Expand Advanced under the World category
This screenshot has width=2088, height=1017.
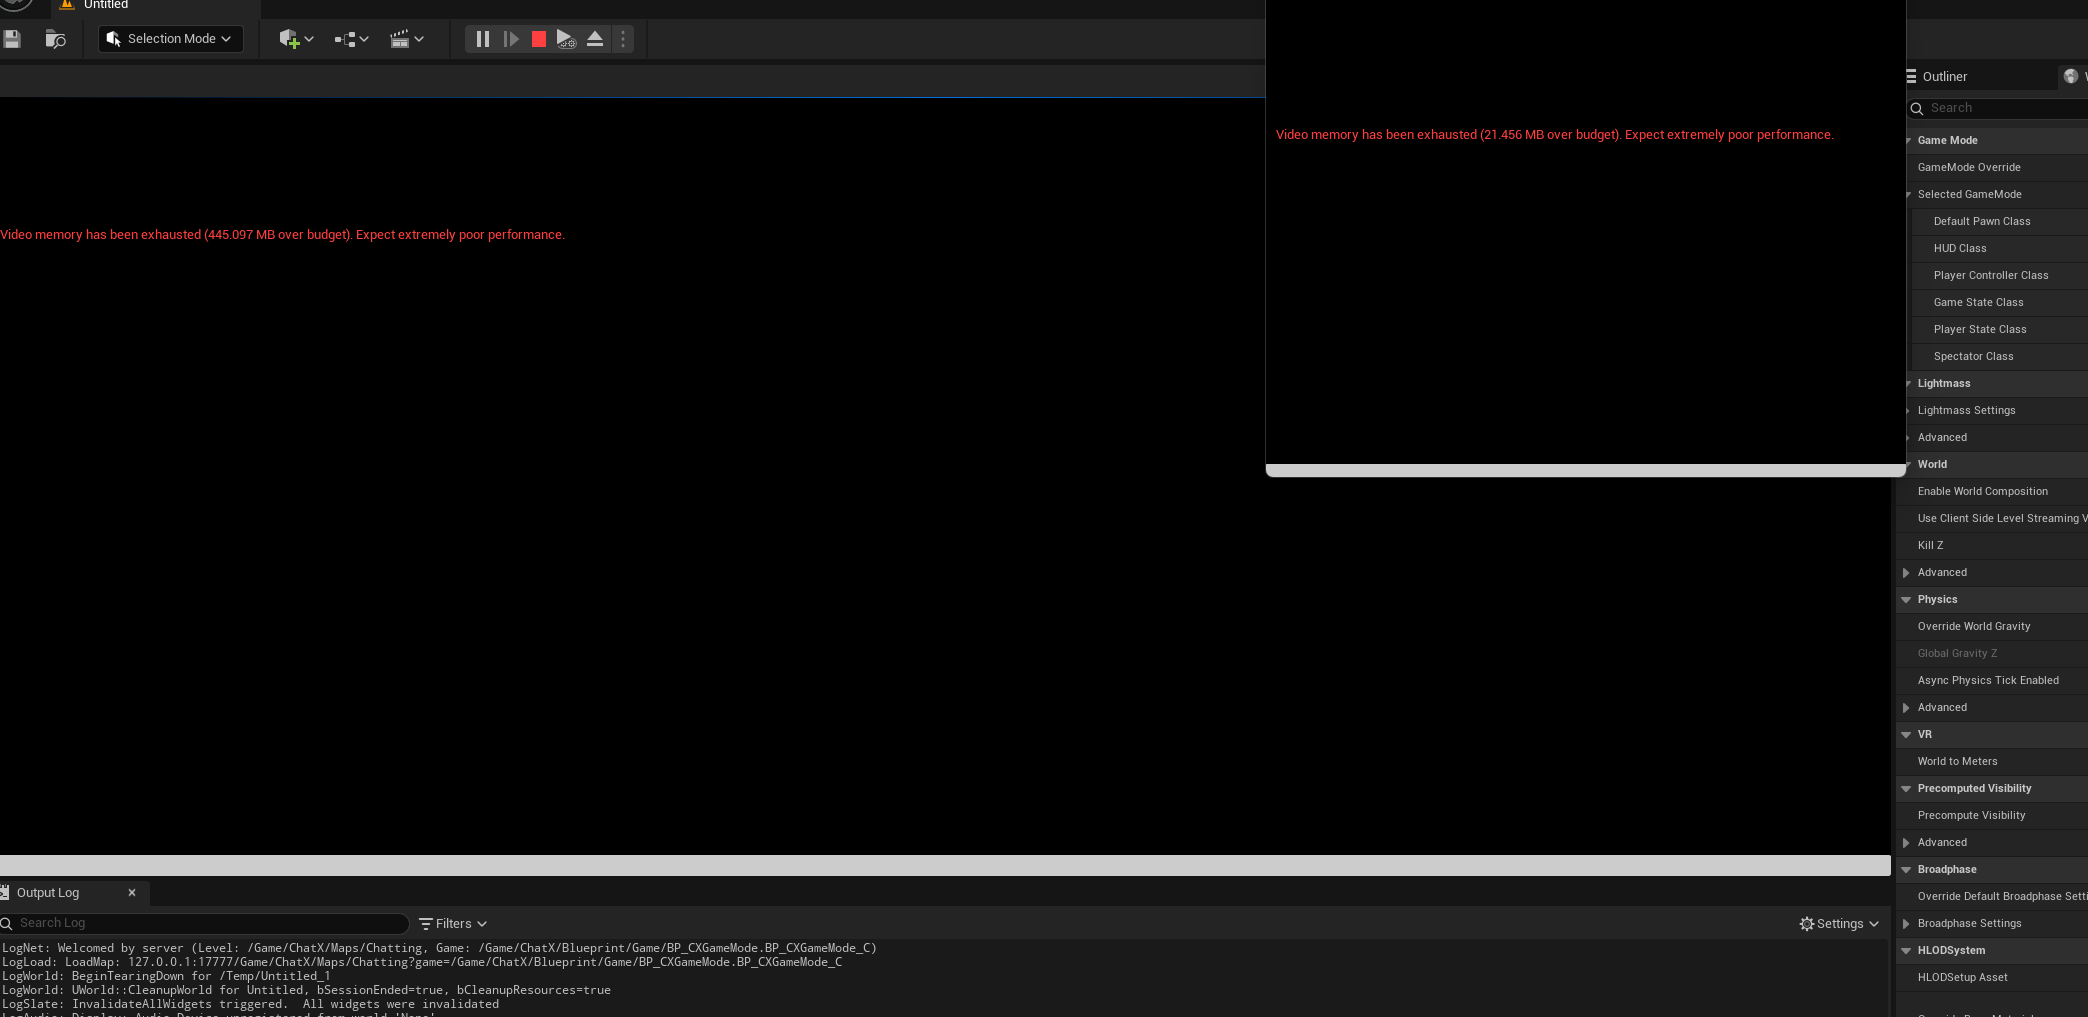click(x=1906, y=573)
